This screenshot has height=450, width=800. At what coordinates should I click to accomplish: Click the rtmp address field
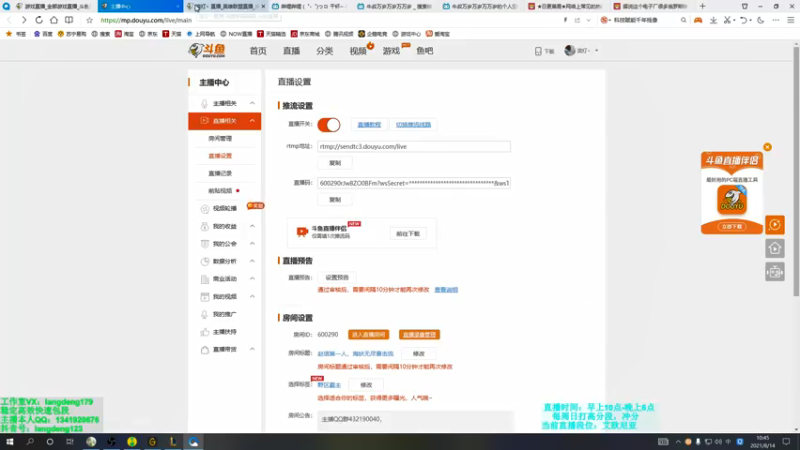click(414, 146)
